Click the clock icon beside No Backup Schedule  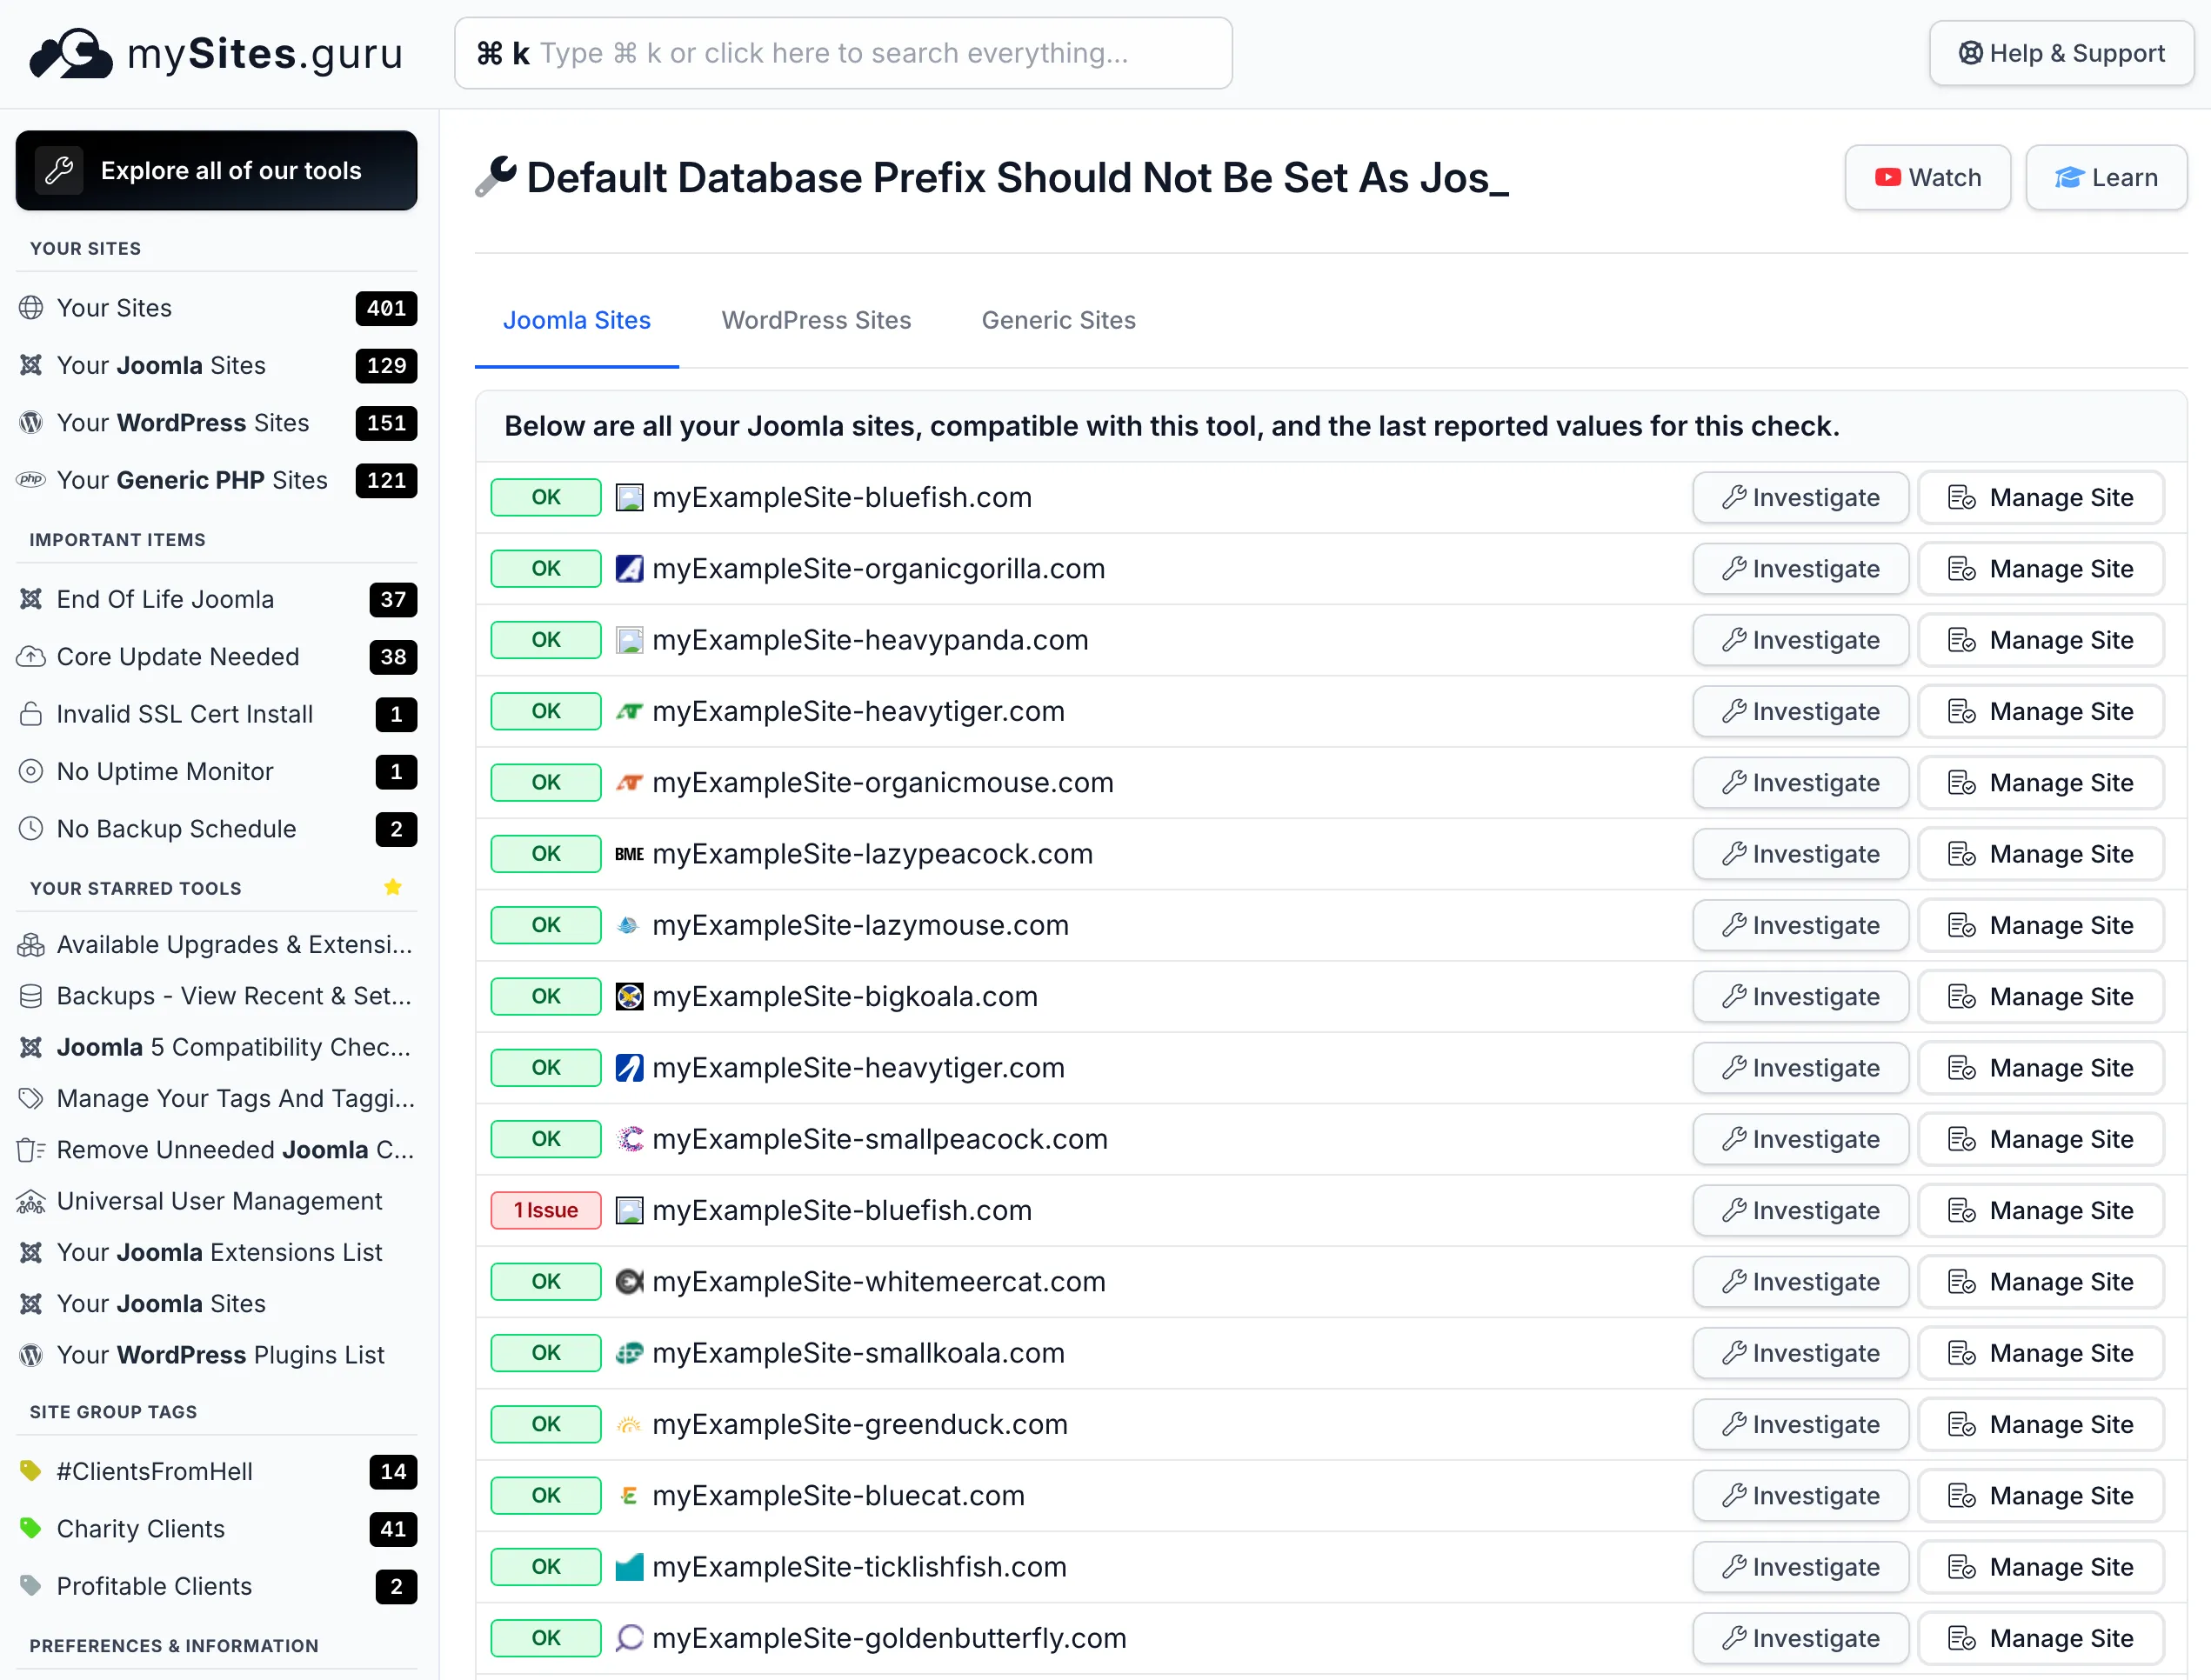pyautogui.click(x=31, y=828)
